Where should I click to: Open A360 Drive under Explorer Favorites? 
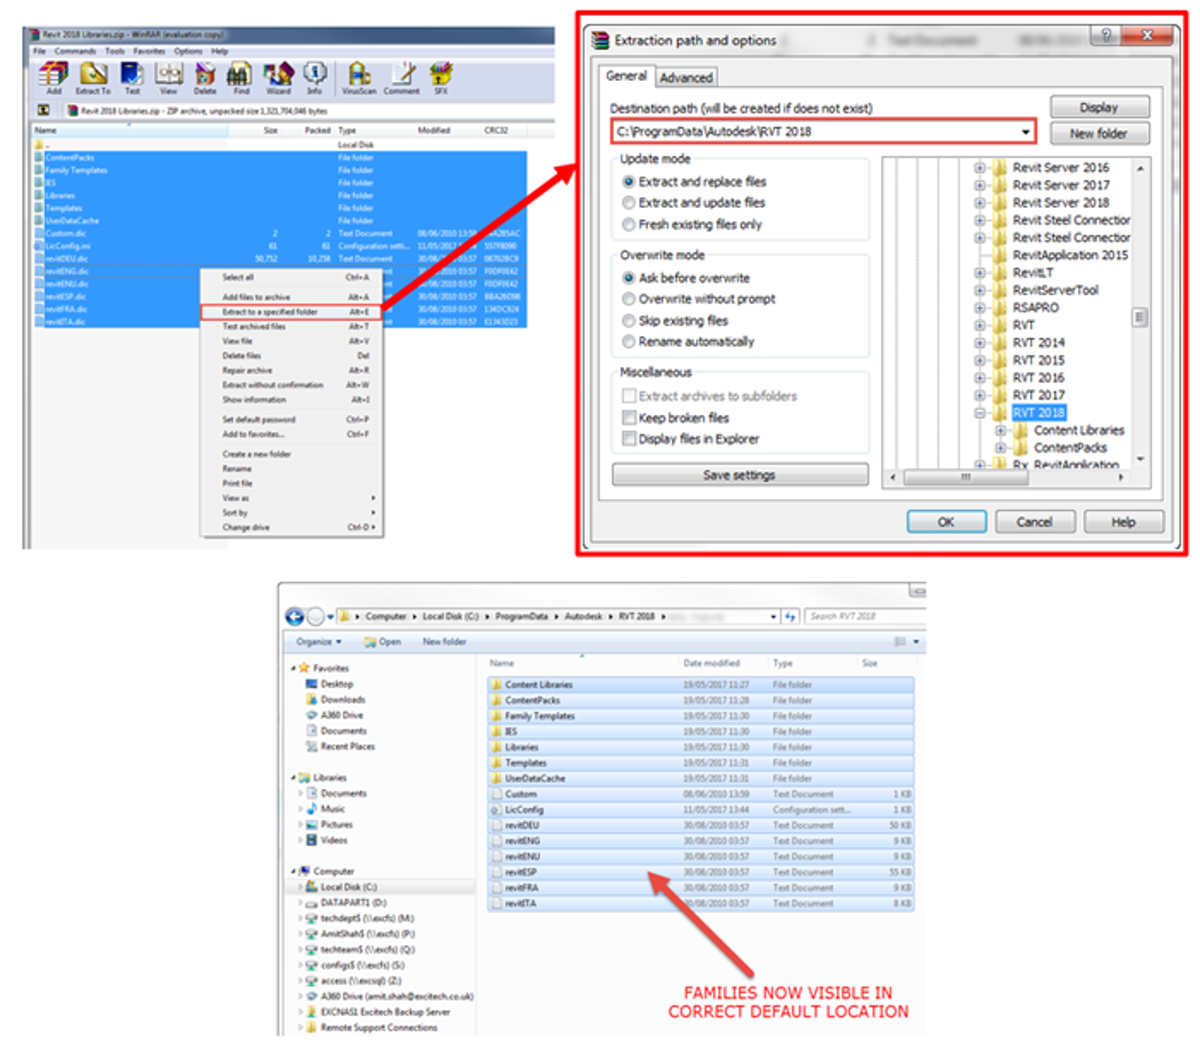pos(341,715)
